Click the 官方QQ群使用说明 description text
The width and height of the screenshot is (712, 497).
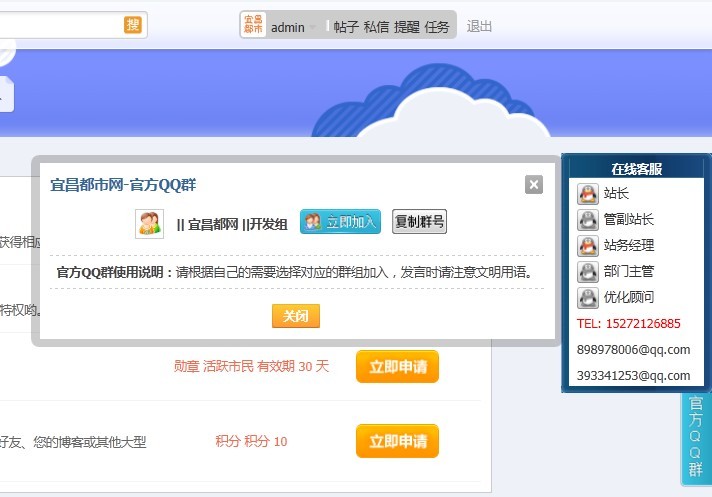pos(294,272)
